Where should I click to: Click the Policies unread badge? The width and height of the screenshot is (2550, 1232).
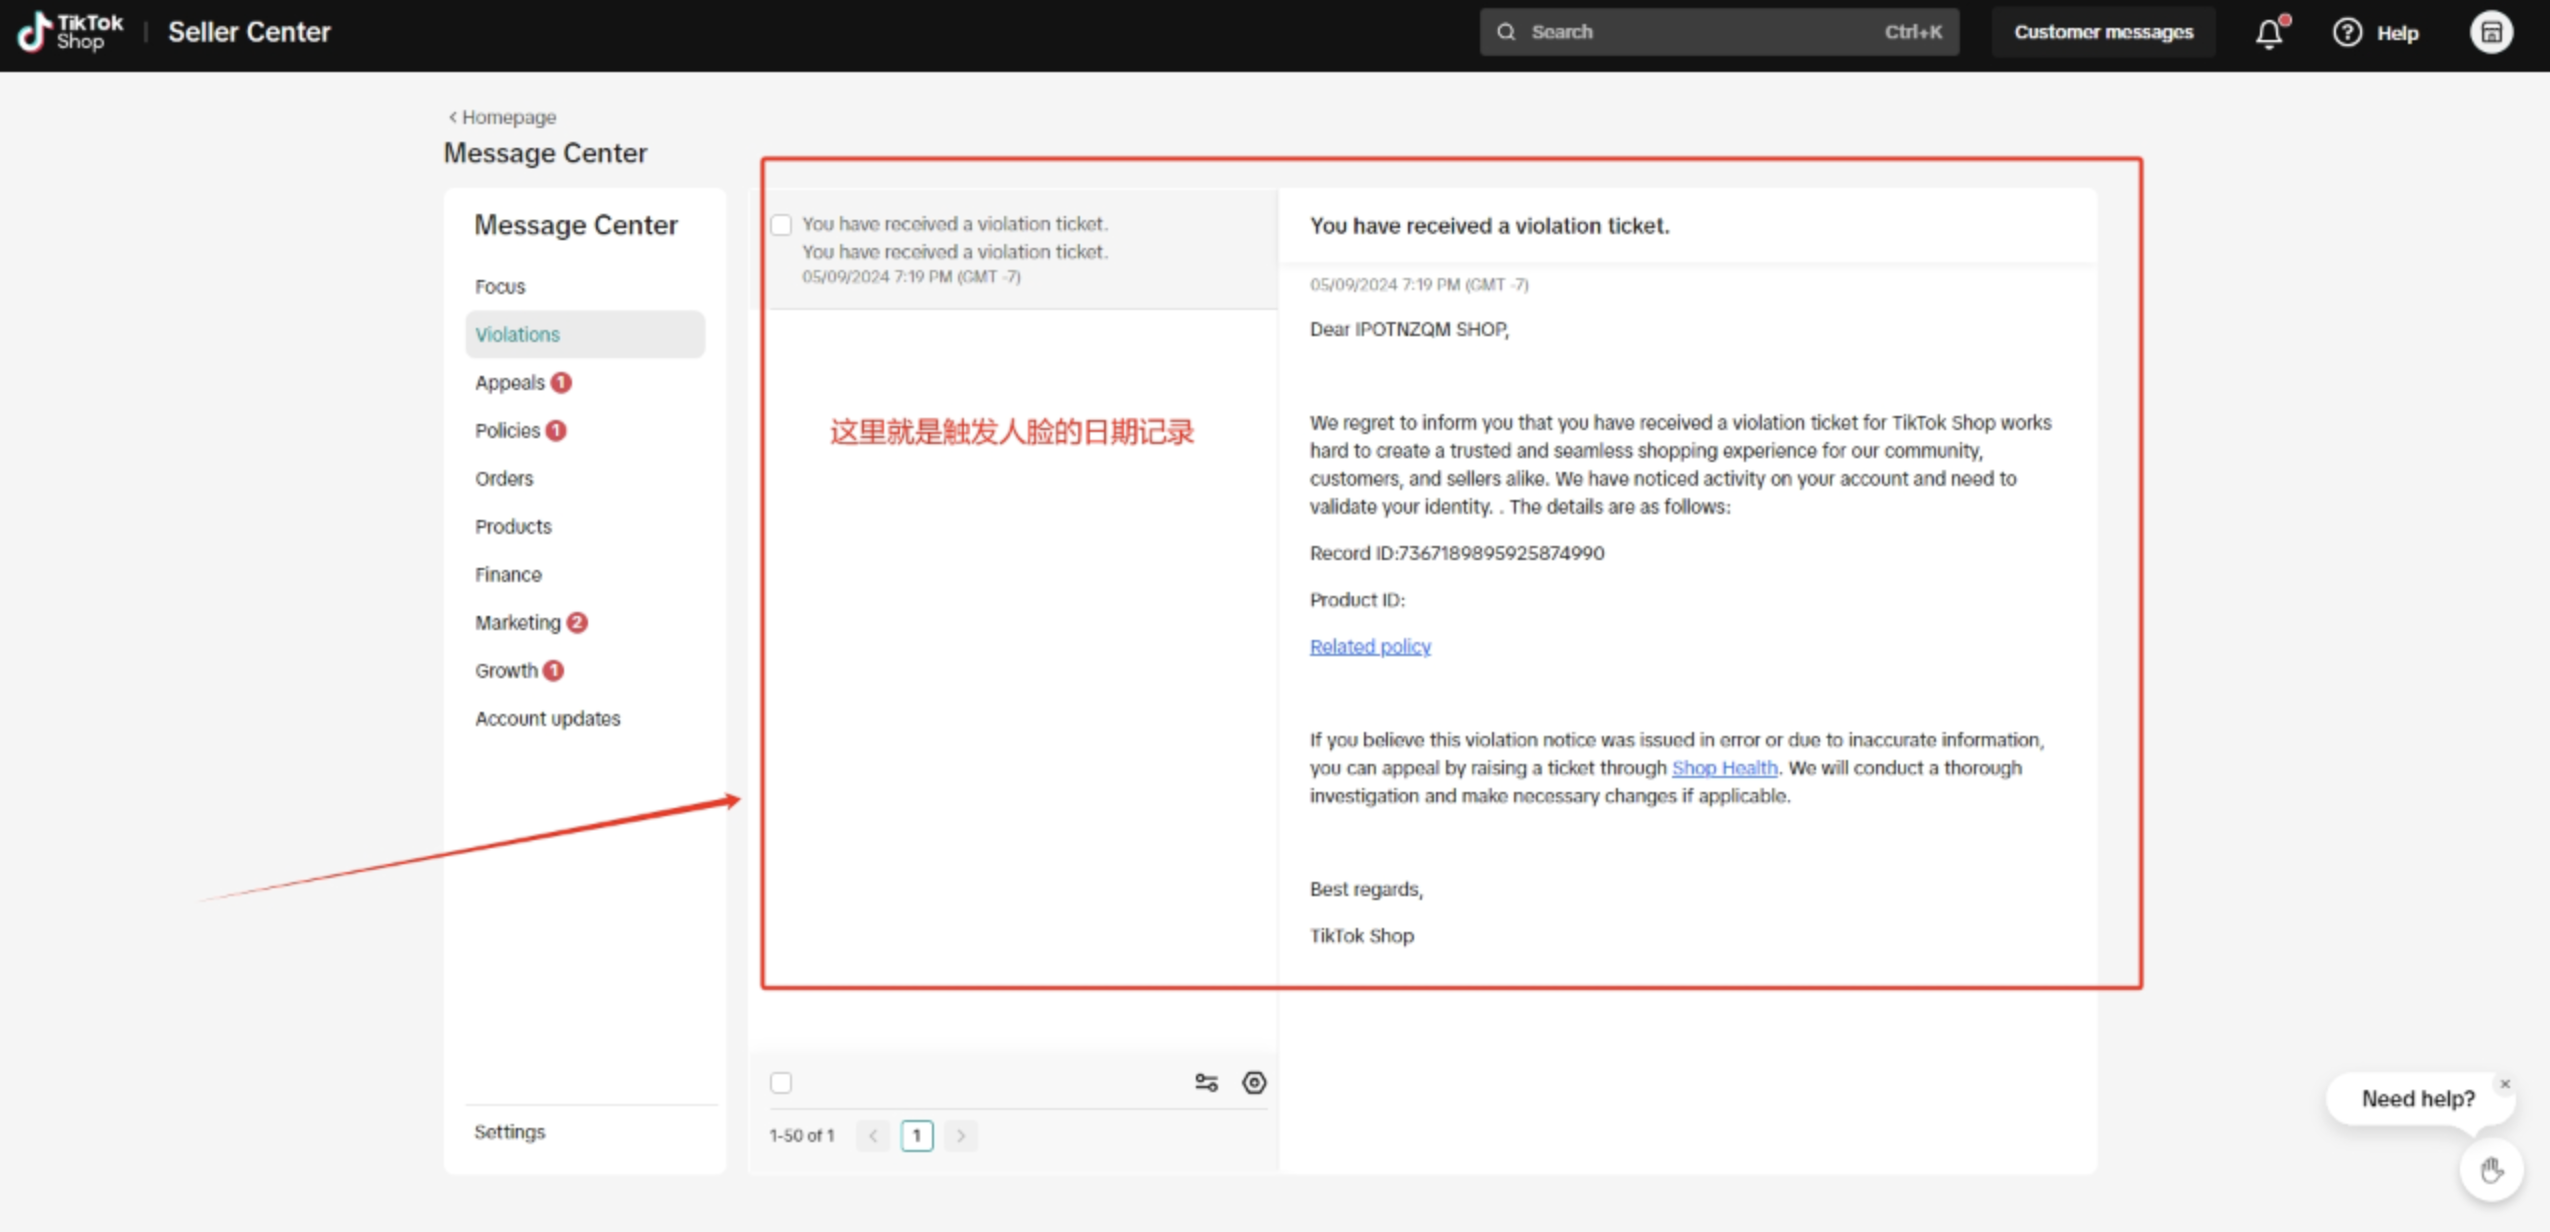click(556, 431)
